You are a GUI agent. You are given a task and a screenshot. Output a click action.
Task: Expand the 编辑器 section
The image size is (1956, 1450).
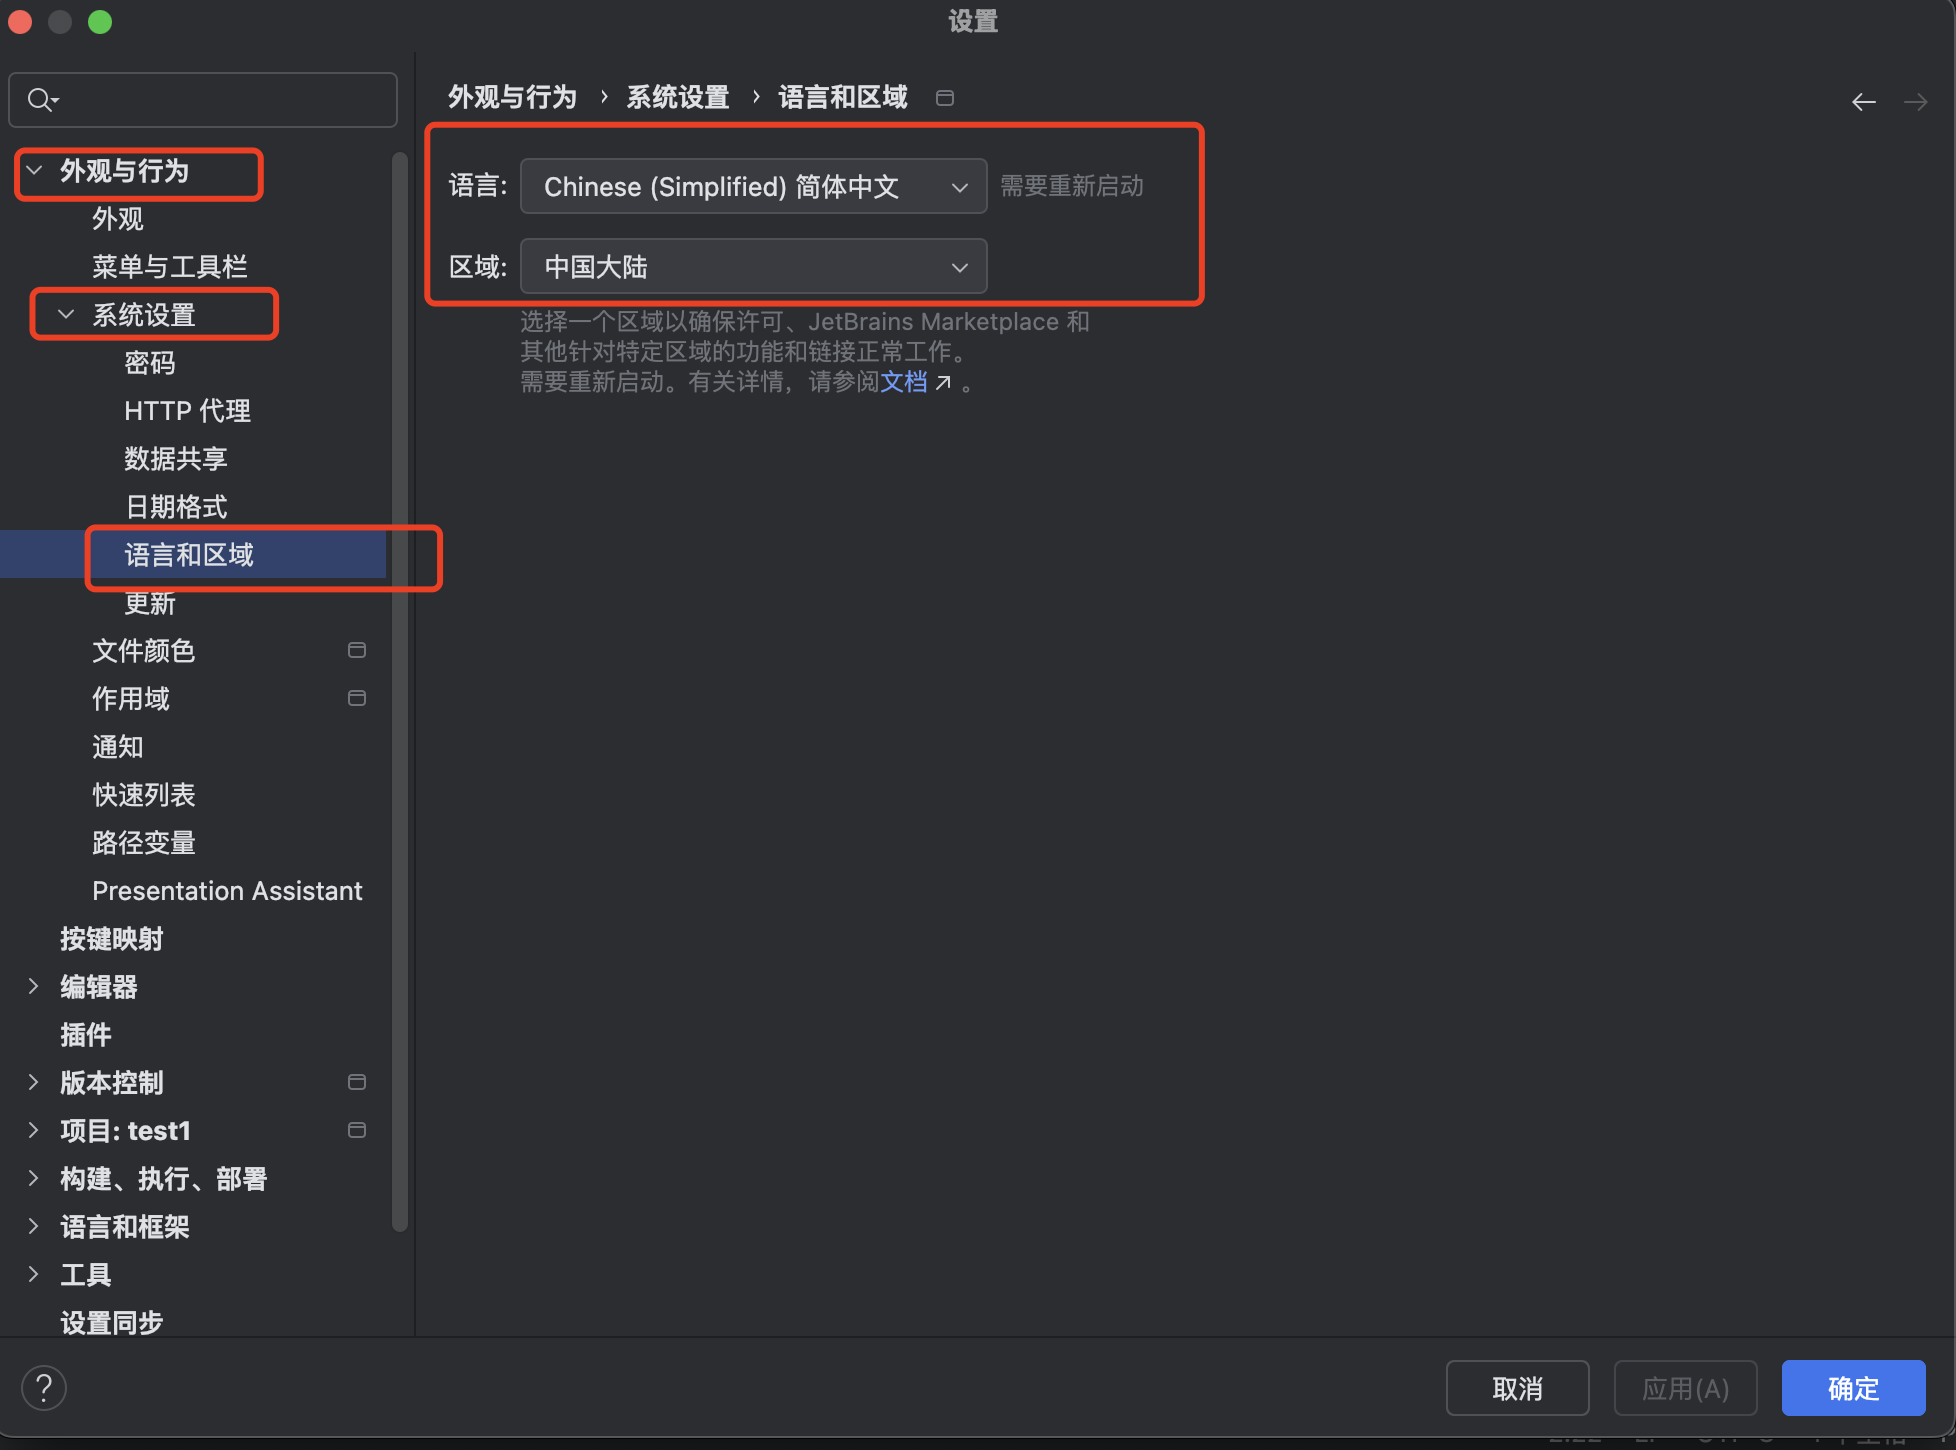pyautogui.click(x=34, y=987)
